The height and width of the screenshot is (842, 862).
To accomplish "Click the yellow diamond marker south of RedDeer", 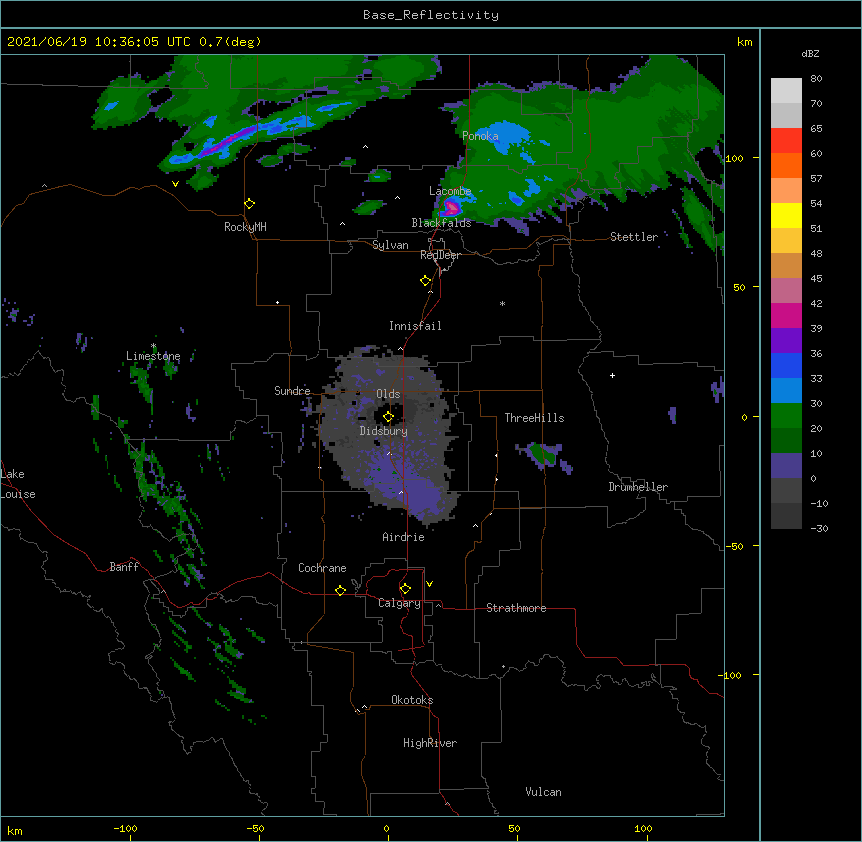I will click(426, 281).
